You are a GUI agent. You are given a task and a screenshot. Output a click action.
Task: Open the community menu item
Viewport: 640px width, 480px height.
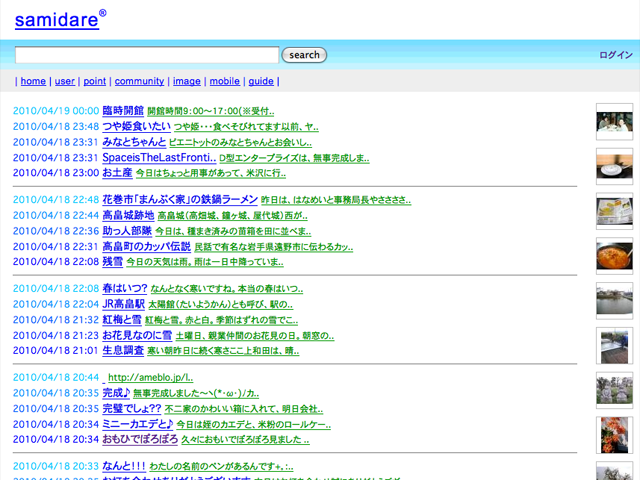(139, 81)
